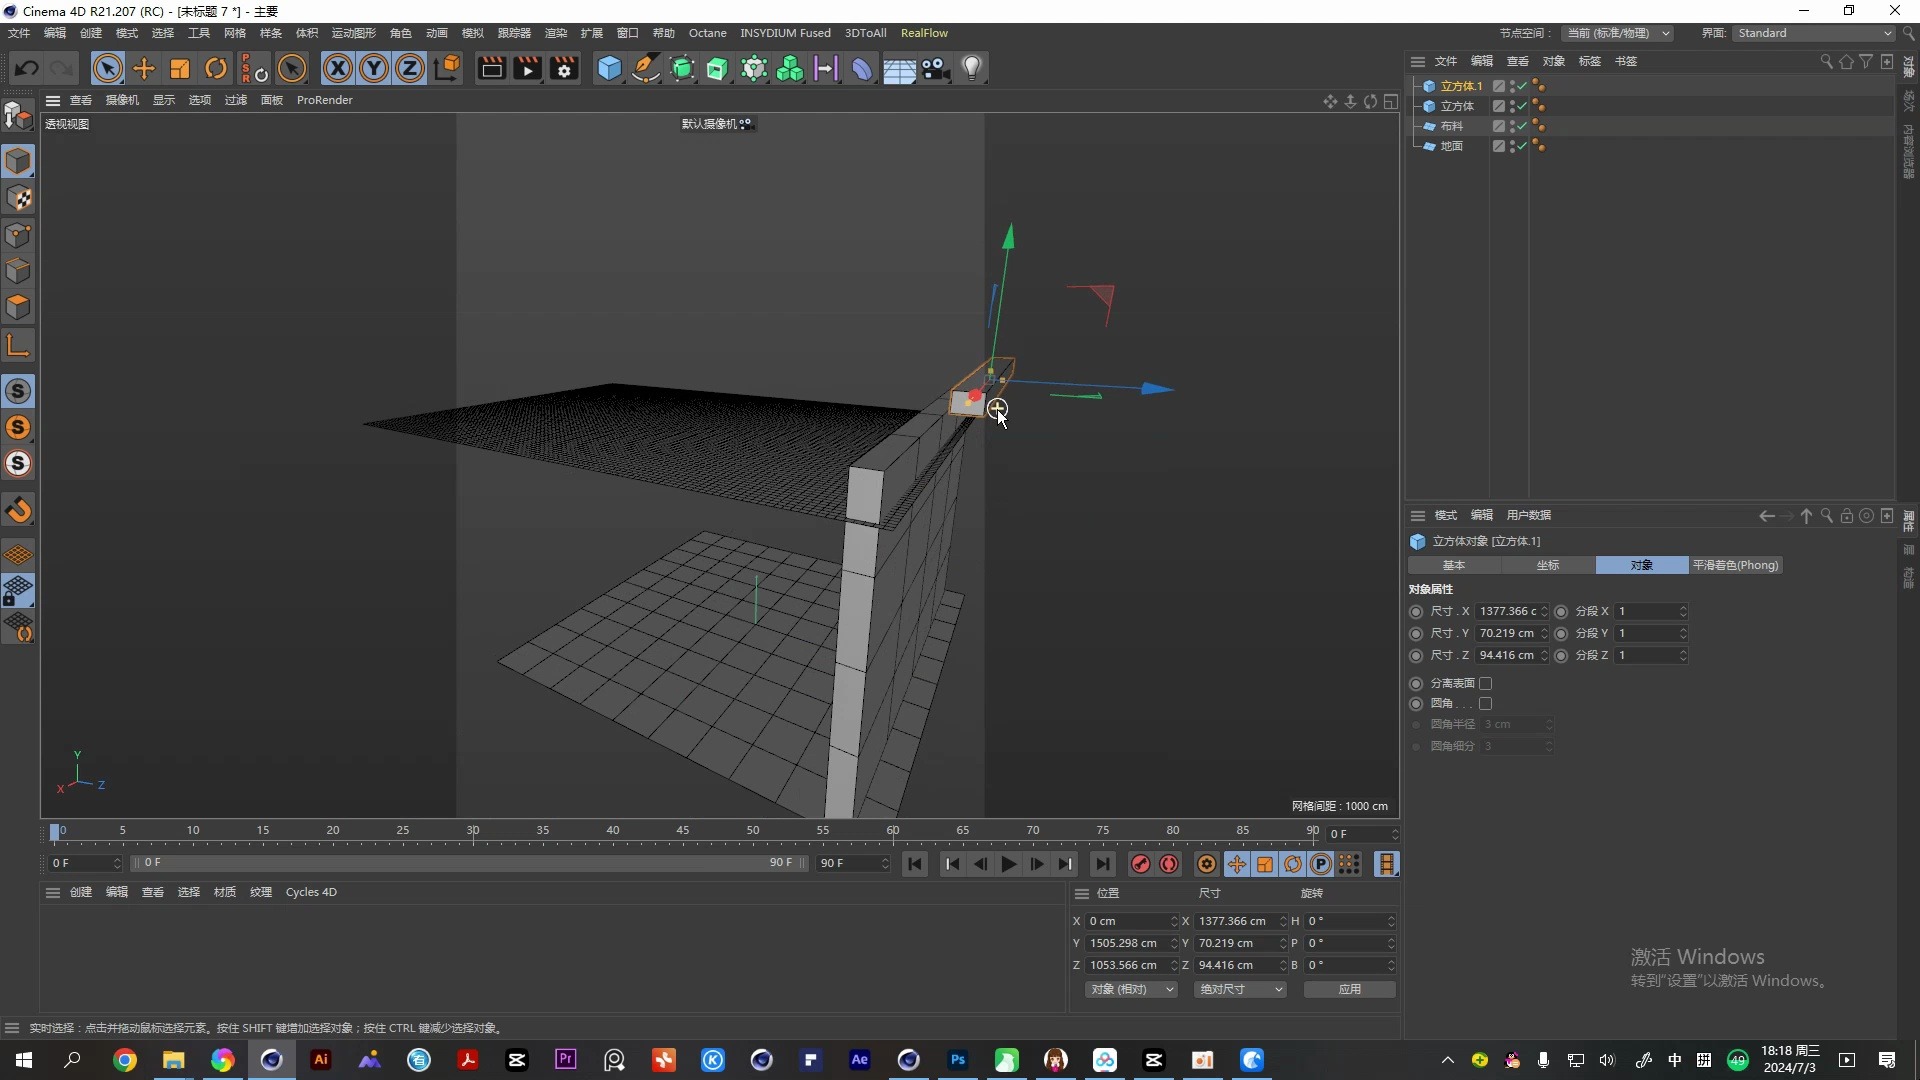1920x1080 pixels.
Task: Toggle the X axis lock
Action: click(x=338, y=68)
